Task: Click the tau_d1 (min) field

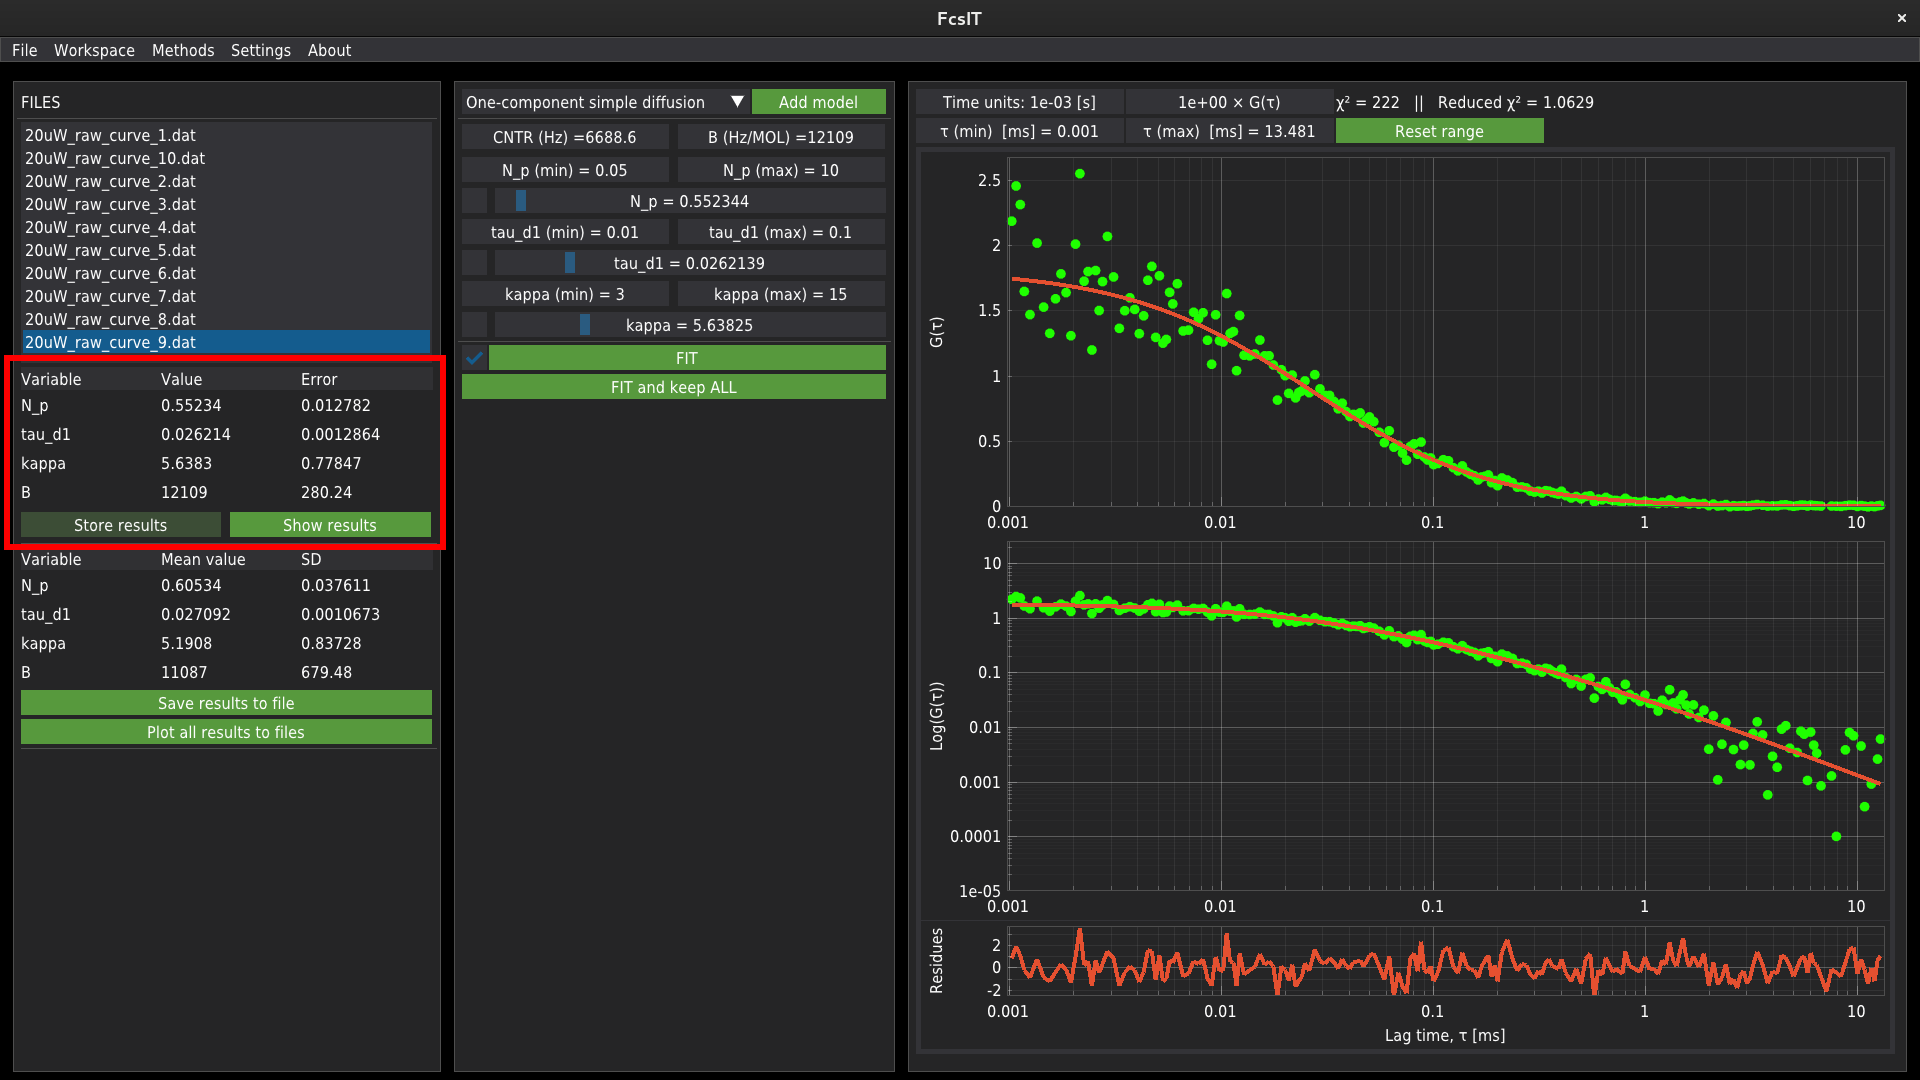Action: [564, 232]
